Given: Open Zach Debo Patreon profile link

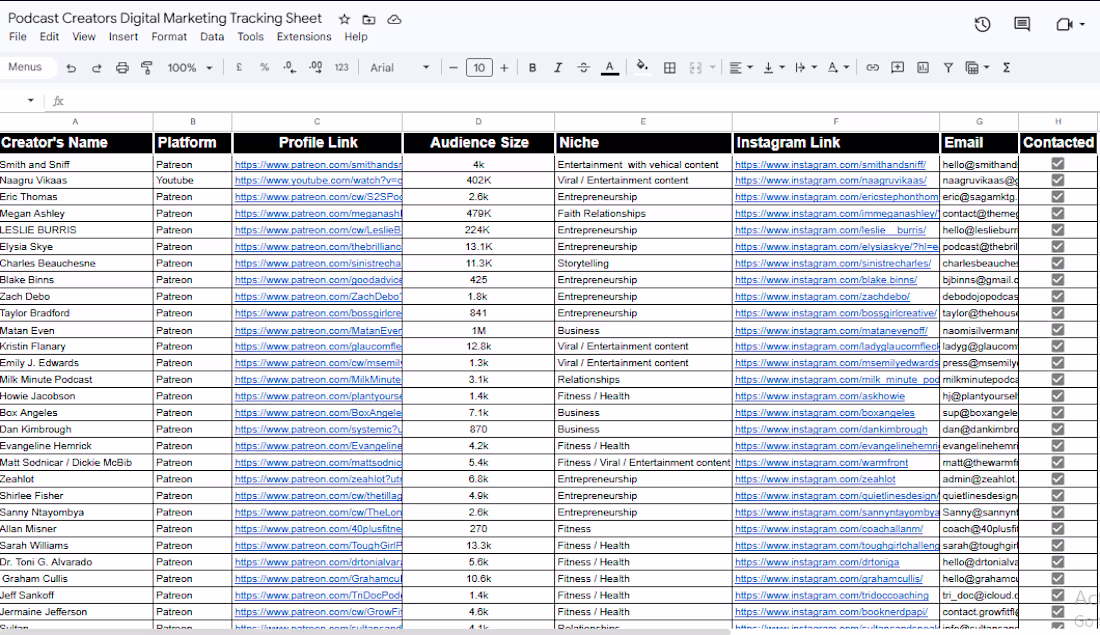Looking at the screenshot, I should point(318,296).
